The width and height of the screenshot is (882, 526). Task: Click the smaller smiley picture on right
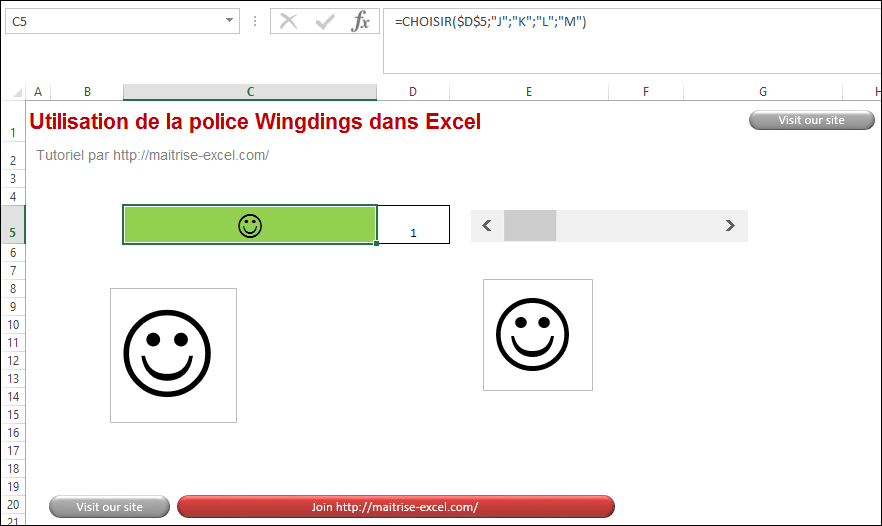[538, 335]
